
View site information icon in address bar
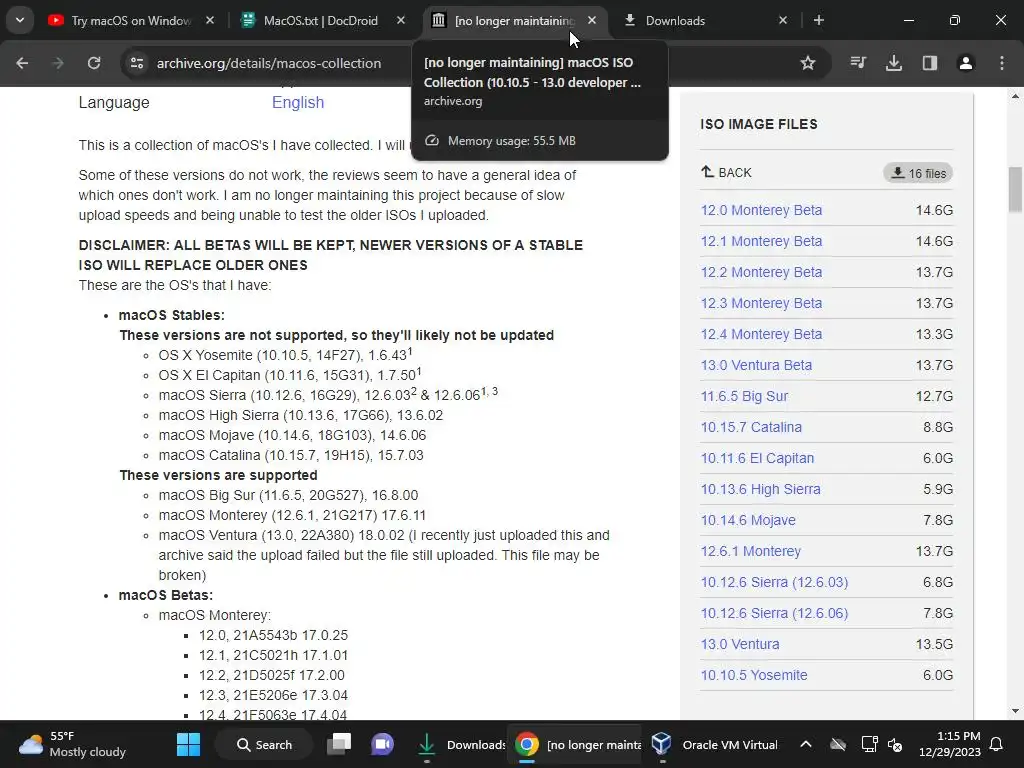tap(136, 63)
